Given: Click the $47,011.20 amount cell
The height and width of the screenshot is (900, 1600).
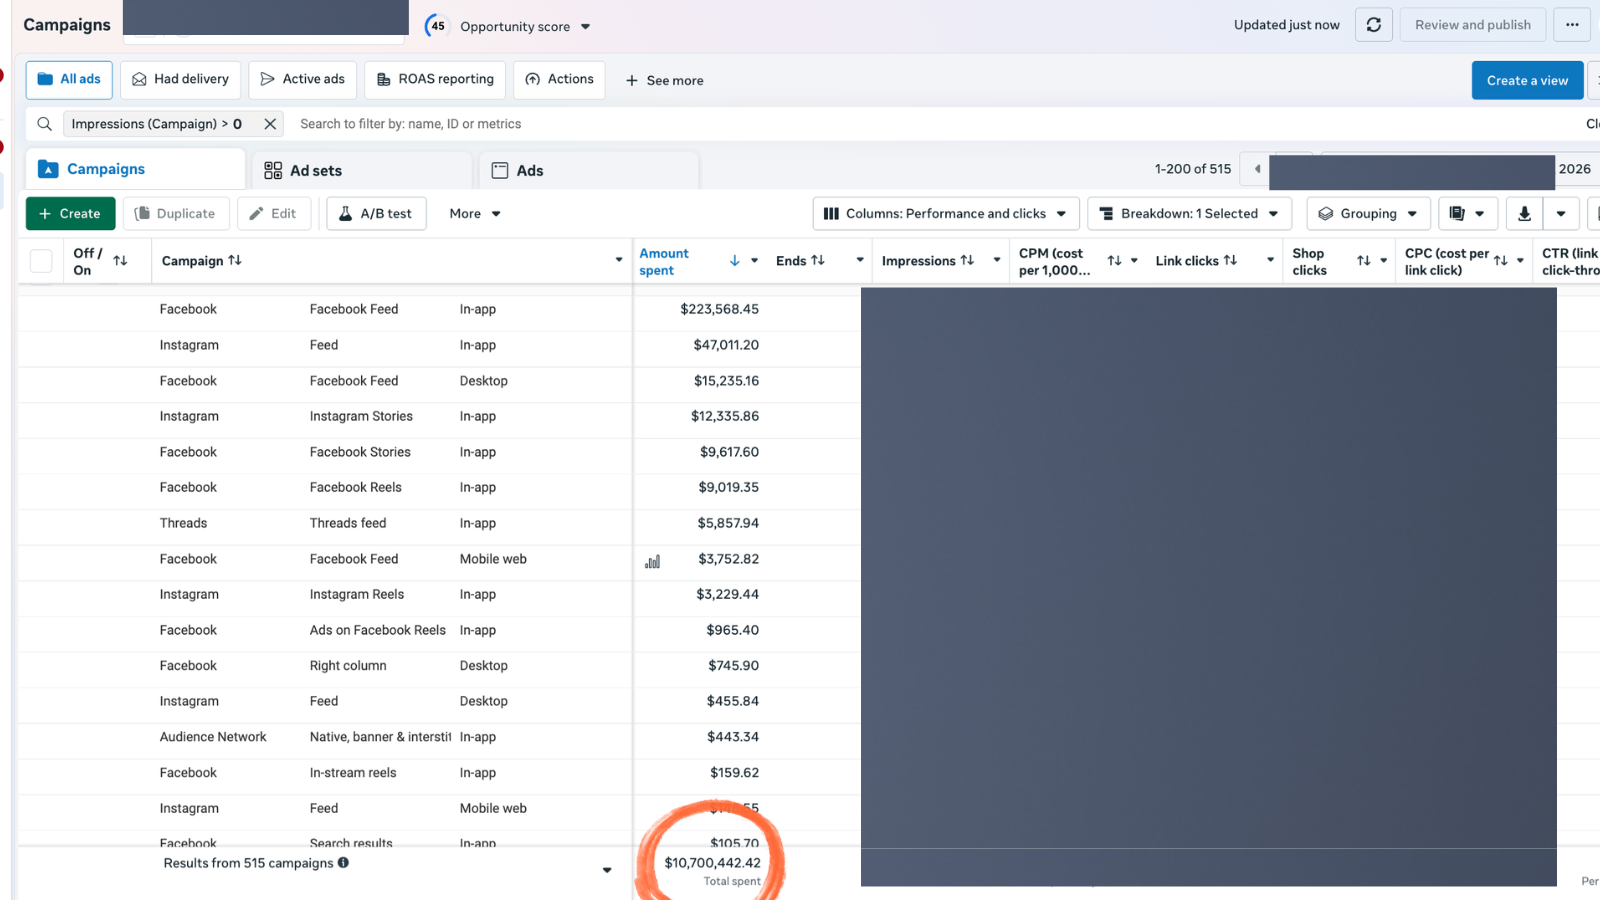Looking at the screenshot, I should [x=726, y=346].
